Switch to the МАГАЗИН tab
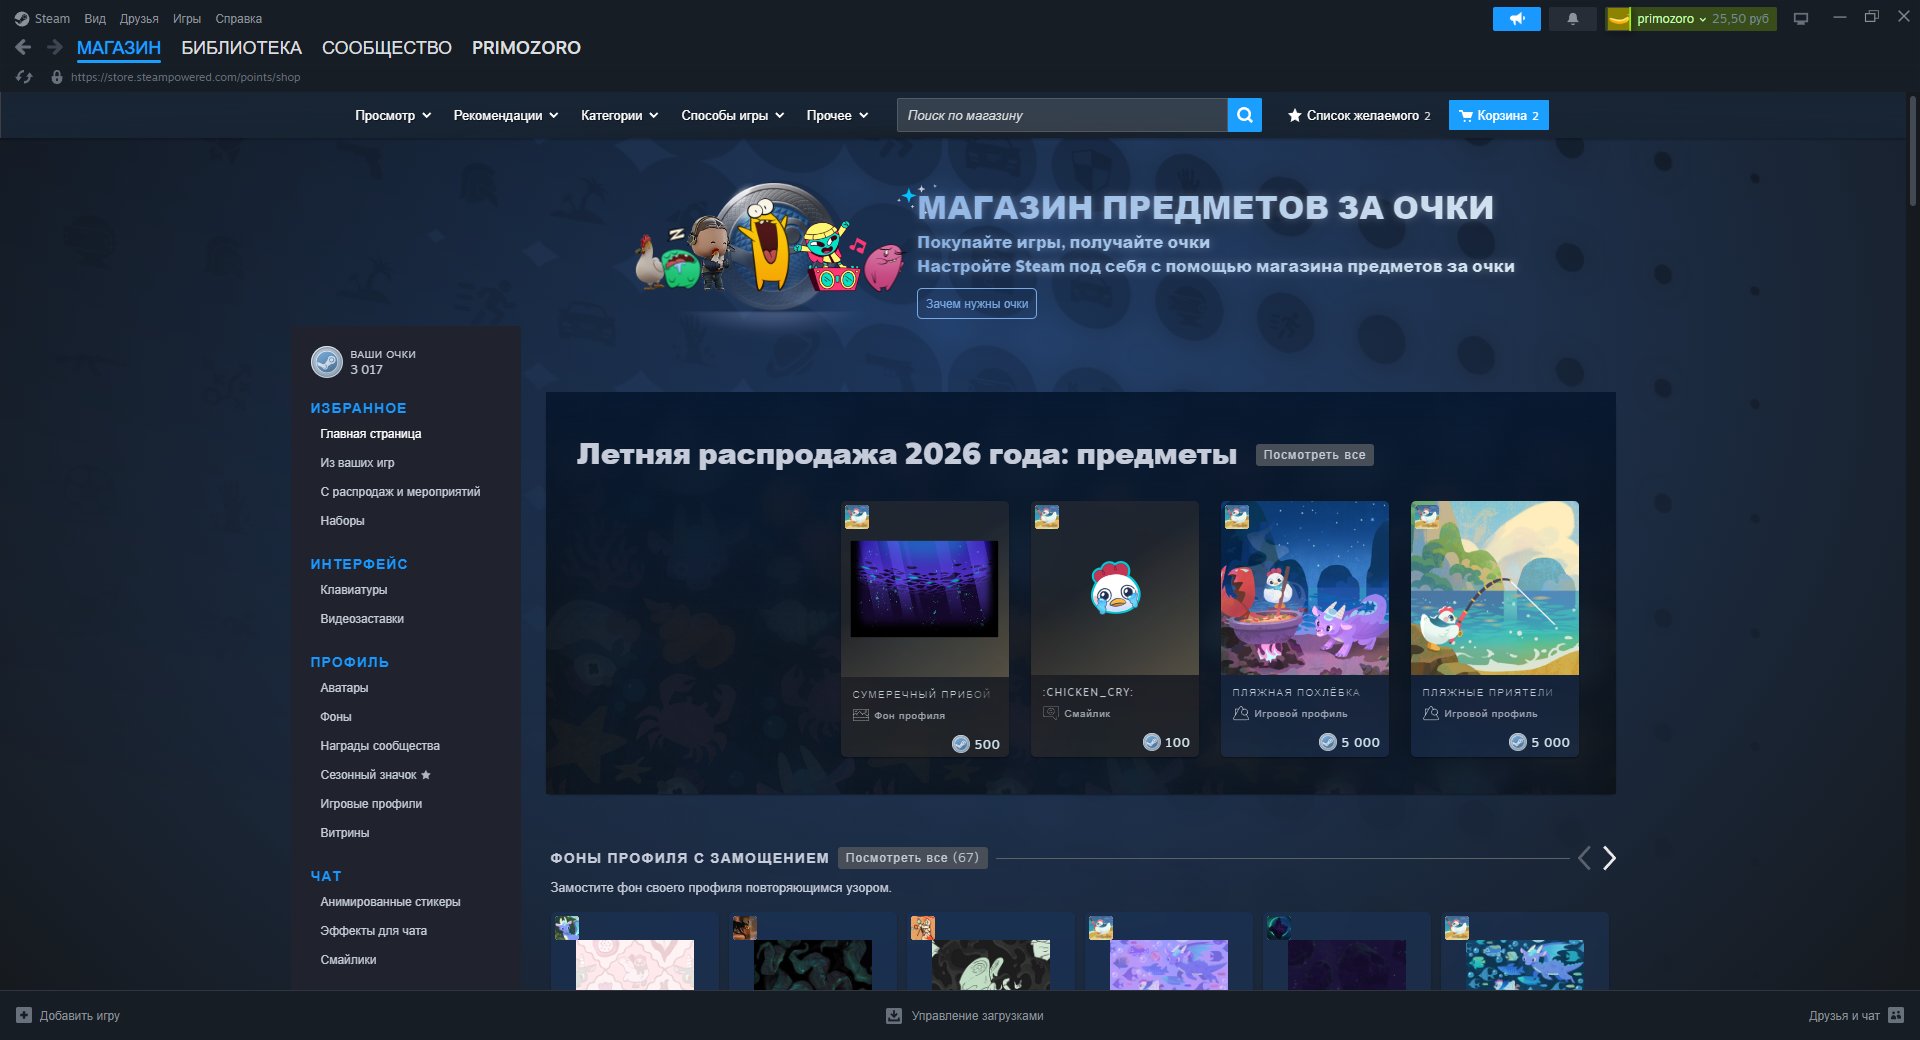Screen dimensions: 1920x1040 [119, 48]
